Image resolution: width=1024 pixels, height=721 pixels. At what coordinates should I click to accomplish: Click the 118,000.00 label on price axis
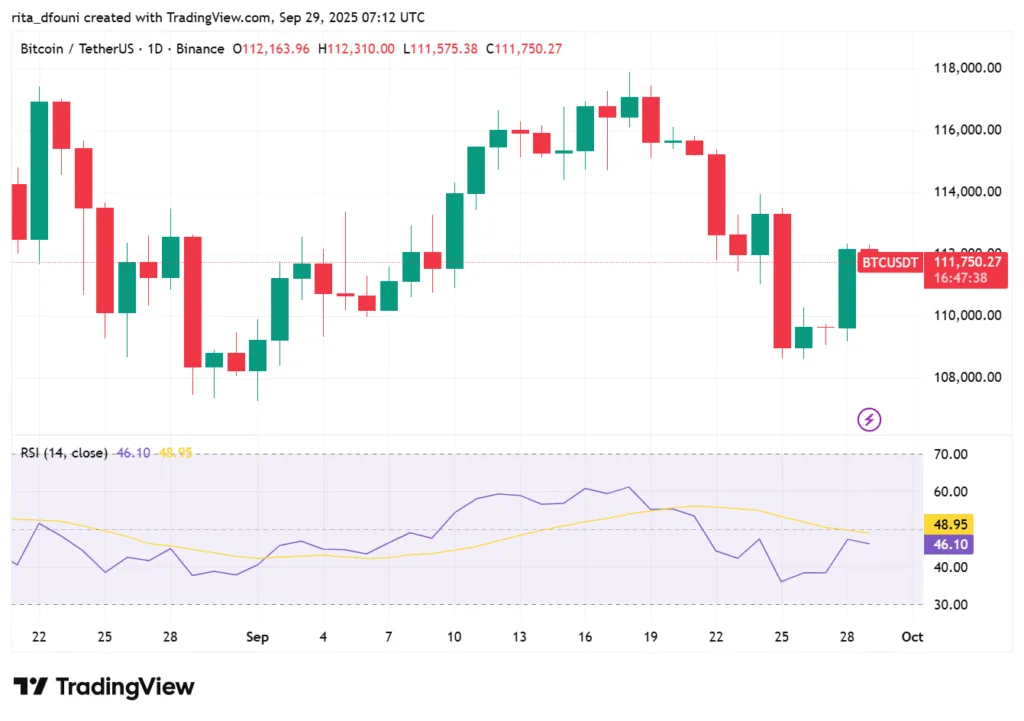coord(965,68)
